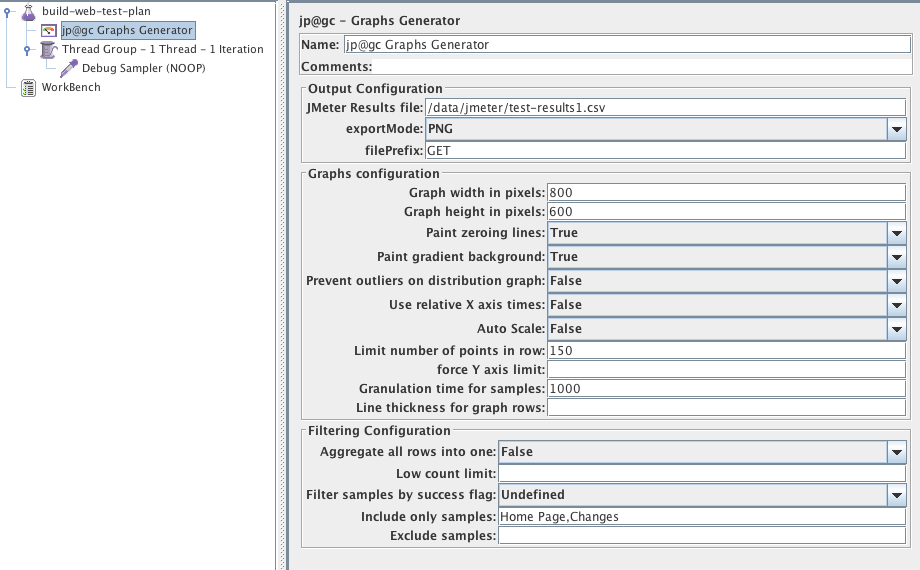Click the build-web-test-plan flask icon
This screenshot has height=570, width=920.
(28, 12)
